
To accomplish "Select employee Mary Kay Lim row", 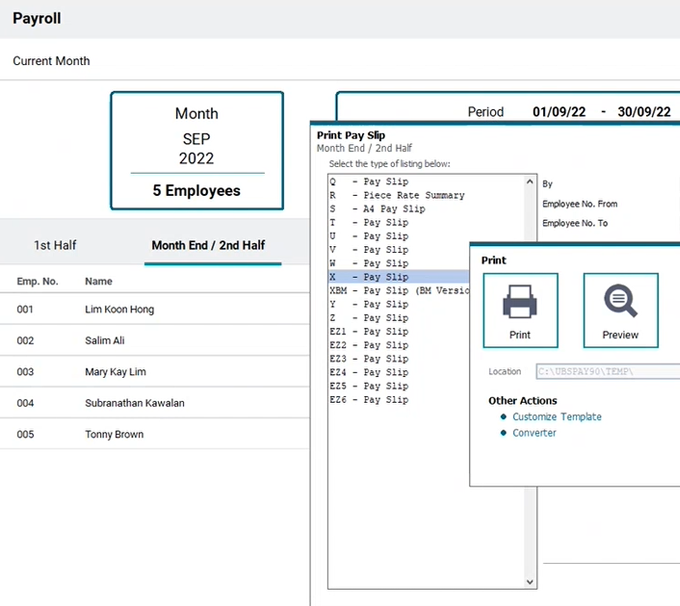I will [x=115, y=372].
